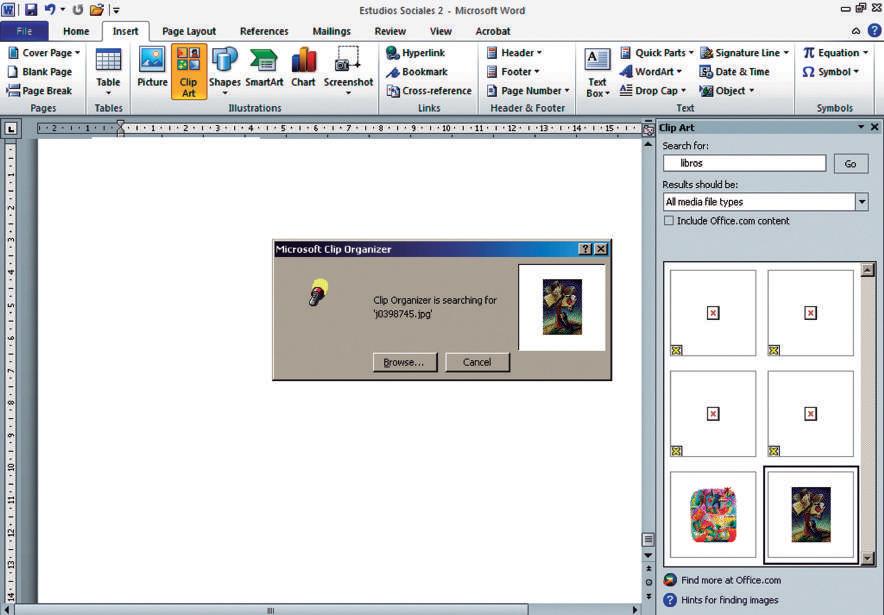The image size is (884, 615).
Task: Insert a SmartArt graphic
Action: click(264, 68)
